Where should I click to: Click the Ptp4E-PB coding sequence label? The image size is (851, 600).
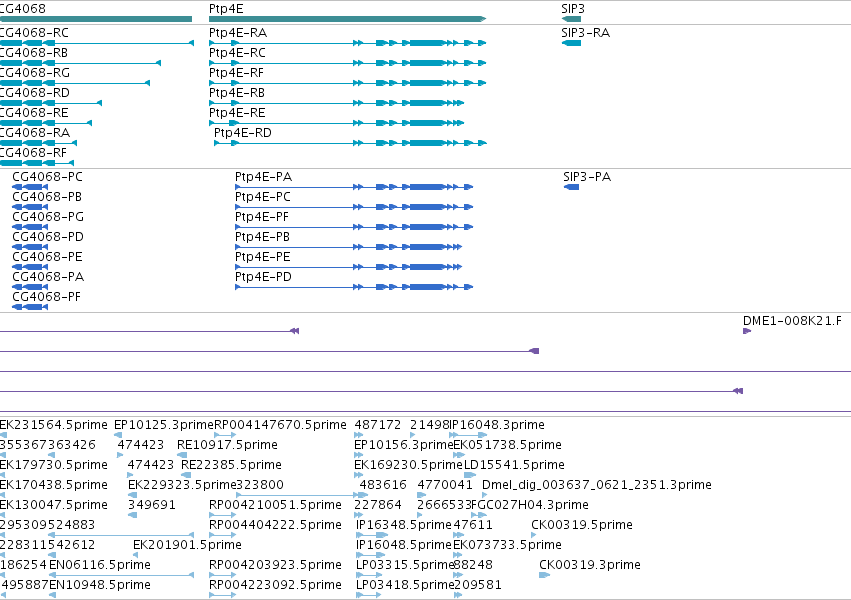pos(262,238)
